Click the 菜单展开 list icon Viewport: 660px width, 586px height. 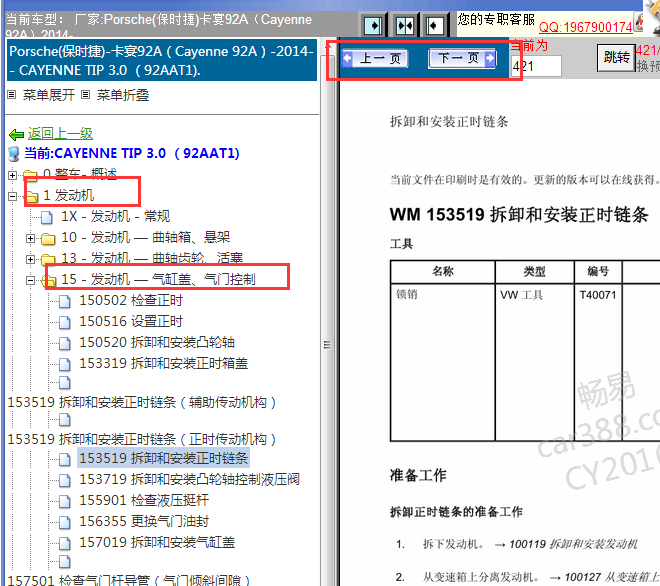click(x=12, y=95)
